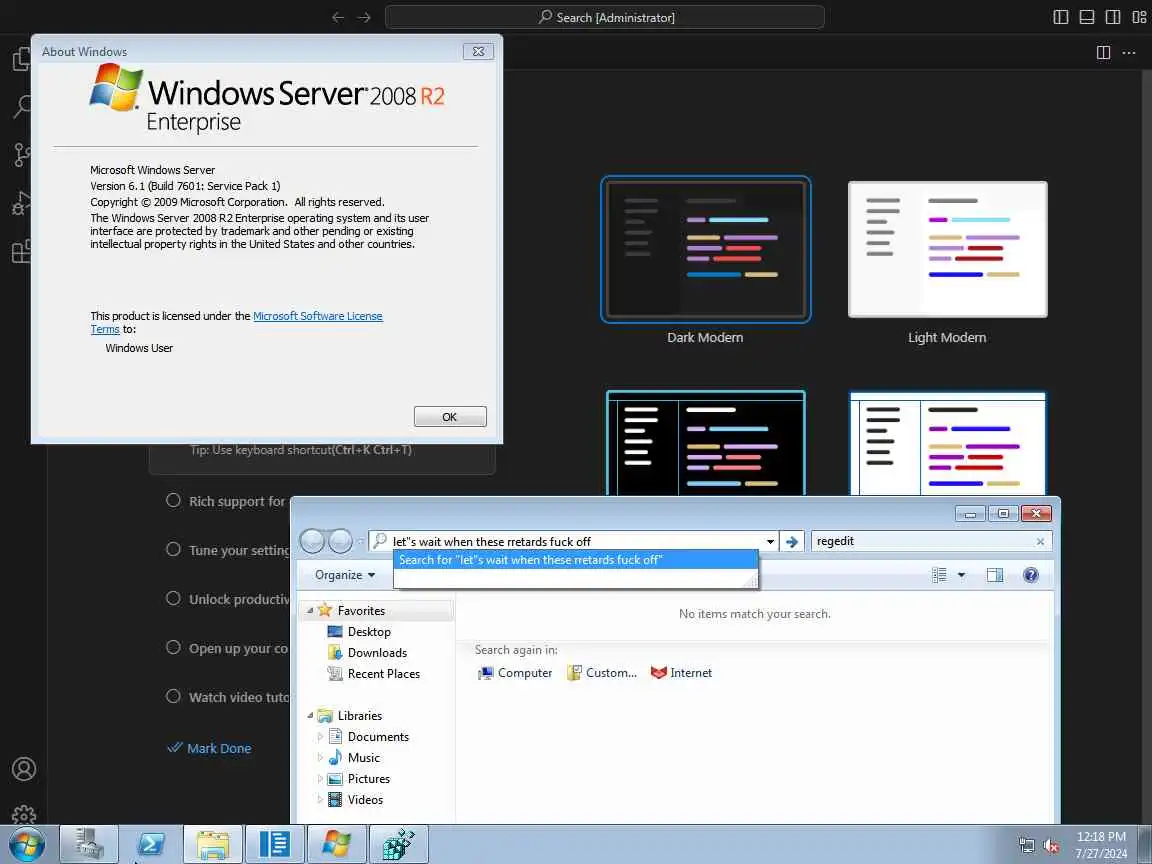Open the Explorer help question mark icon
Image resolution: width=1152 pixels, height=864 pixels.
pos(1031,575)
